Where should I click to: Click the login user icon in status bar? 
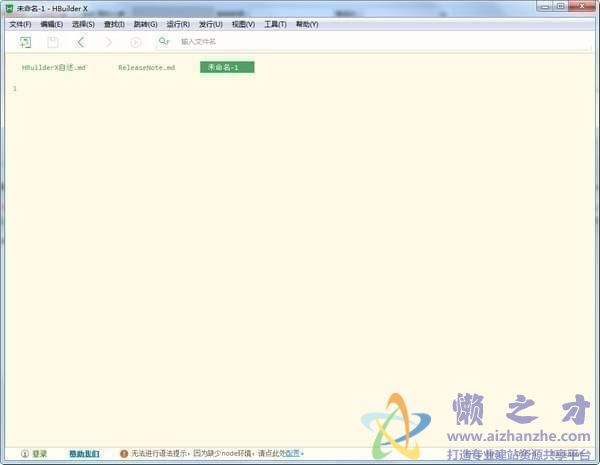24,454
